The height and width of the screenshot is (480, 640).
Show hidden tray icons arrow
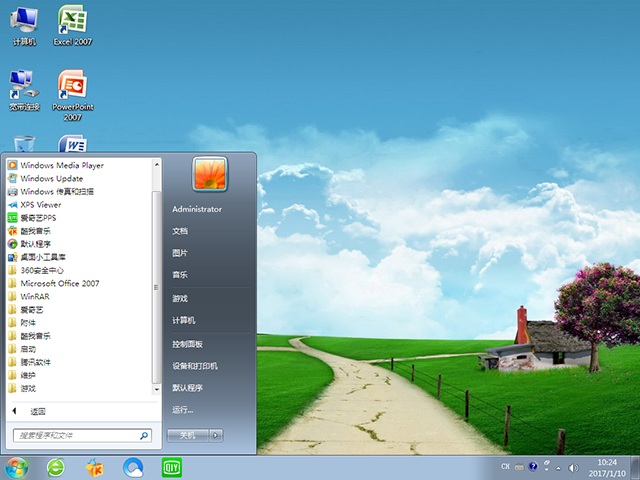click(558, 468)
